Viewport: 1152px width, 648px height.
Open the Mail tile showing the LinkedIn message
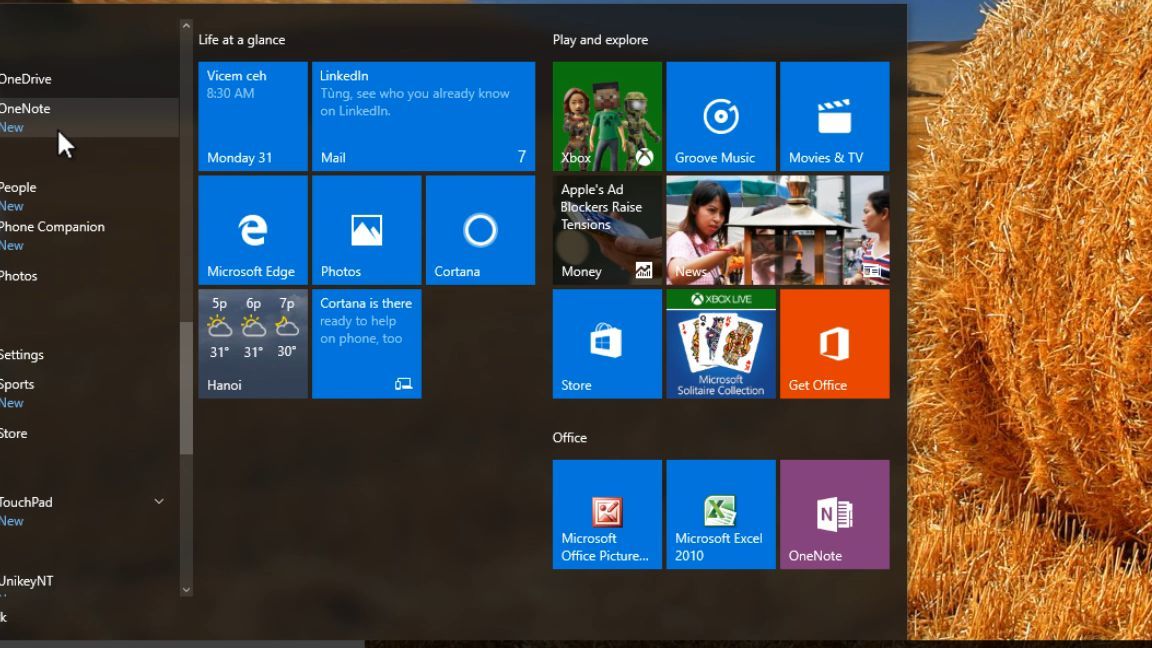tap(424, 116)
